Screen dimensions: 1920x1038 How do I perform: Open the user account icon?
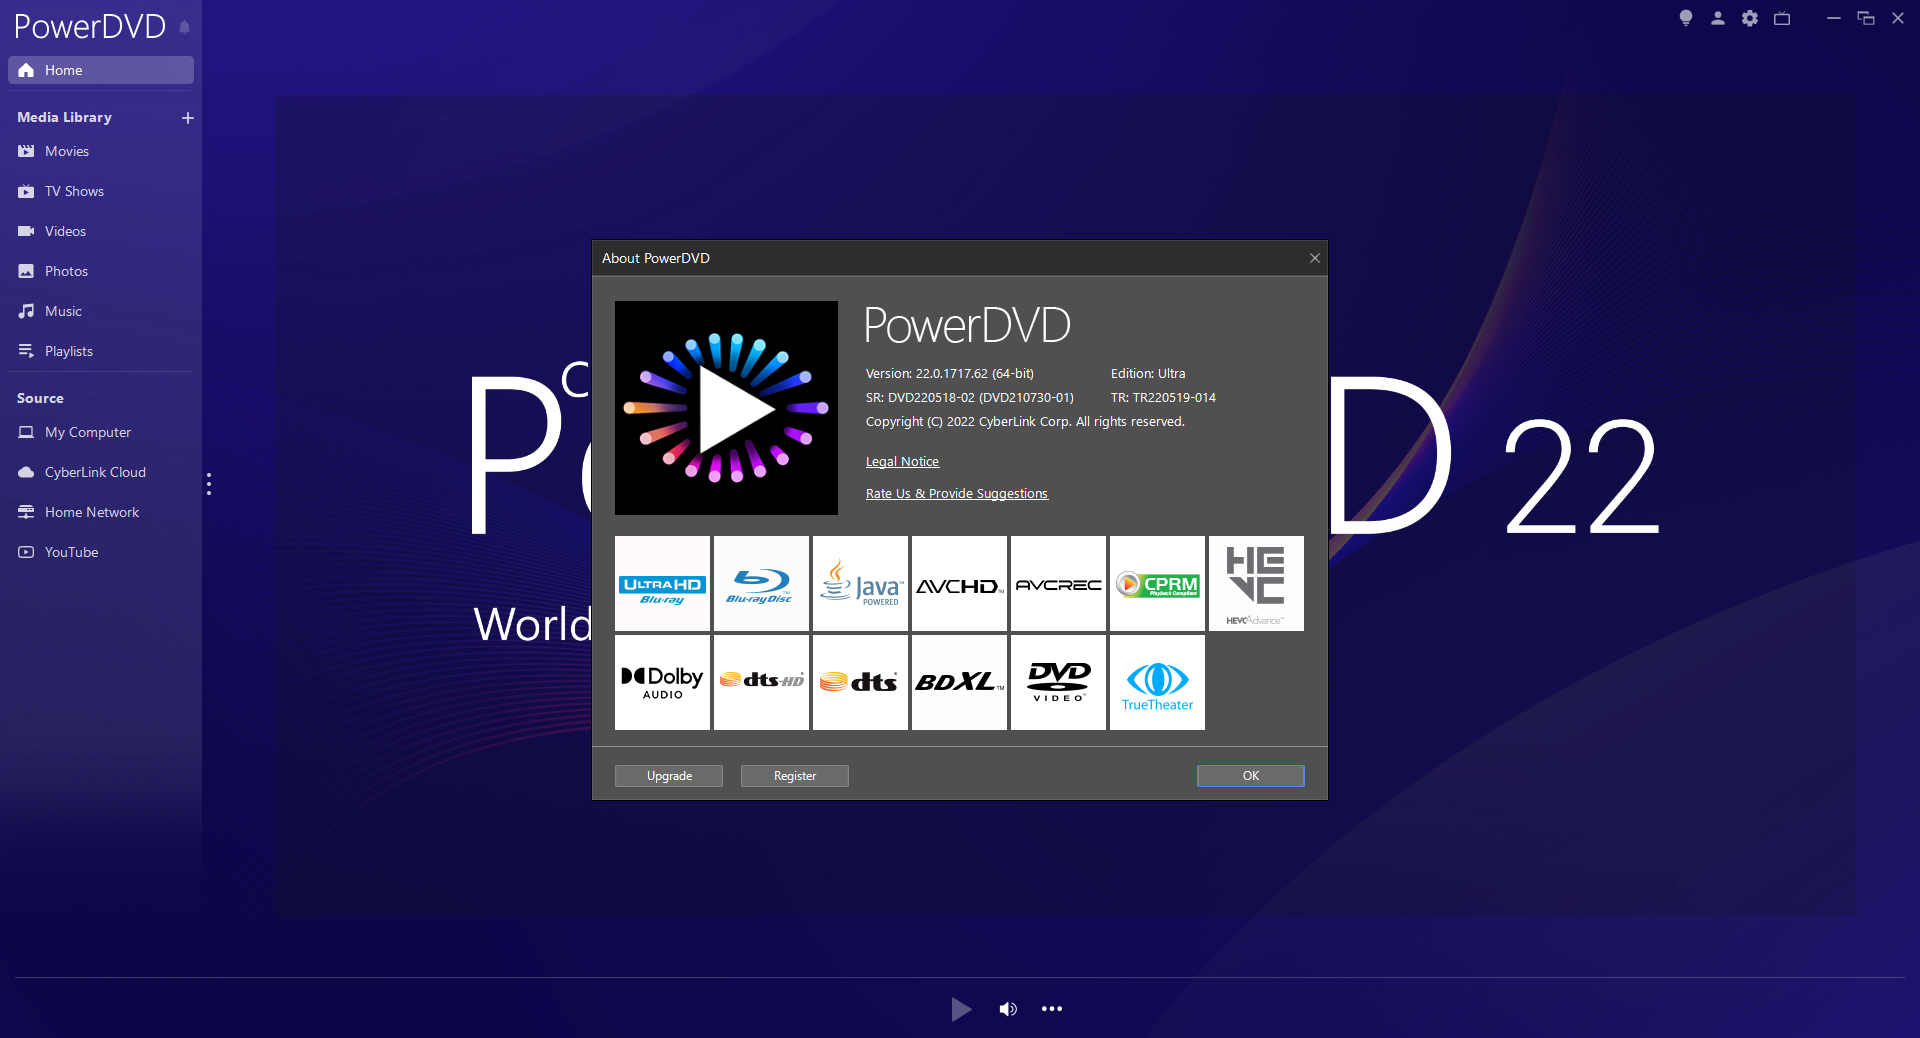[1718, 18]
